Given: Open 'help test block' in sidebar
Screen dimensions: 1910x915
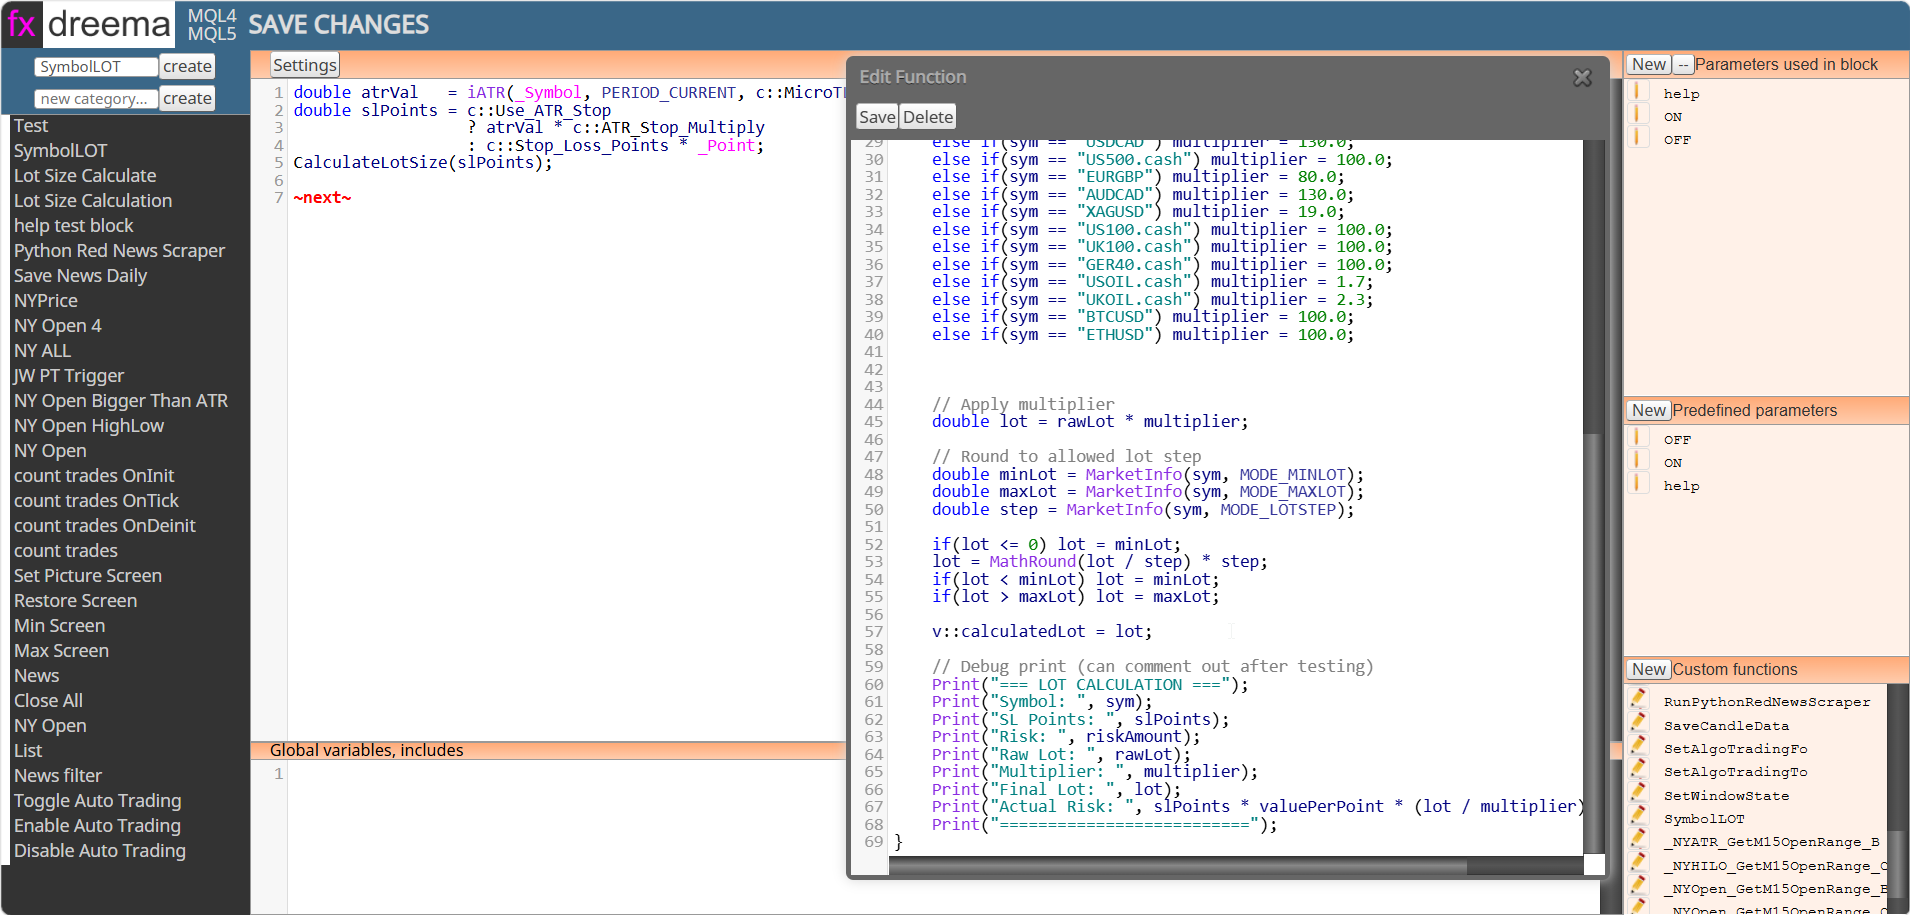Looking at the screenshot, I should [x=73, y=226].
